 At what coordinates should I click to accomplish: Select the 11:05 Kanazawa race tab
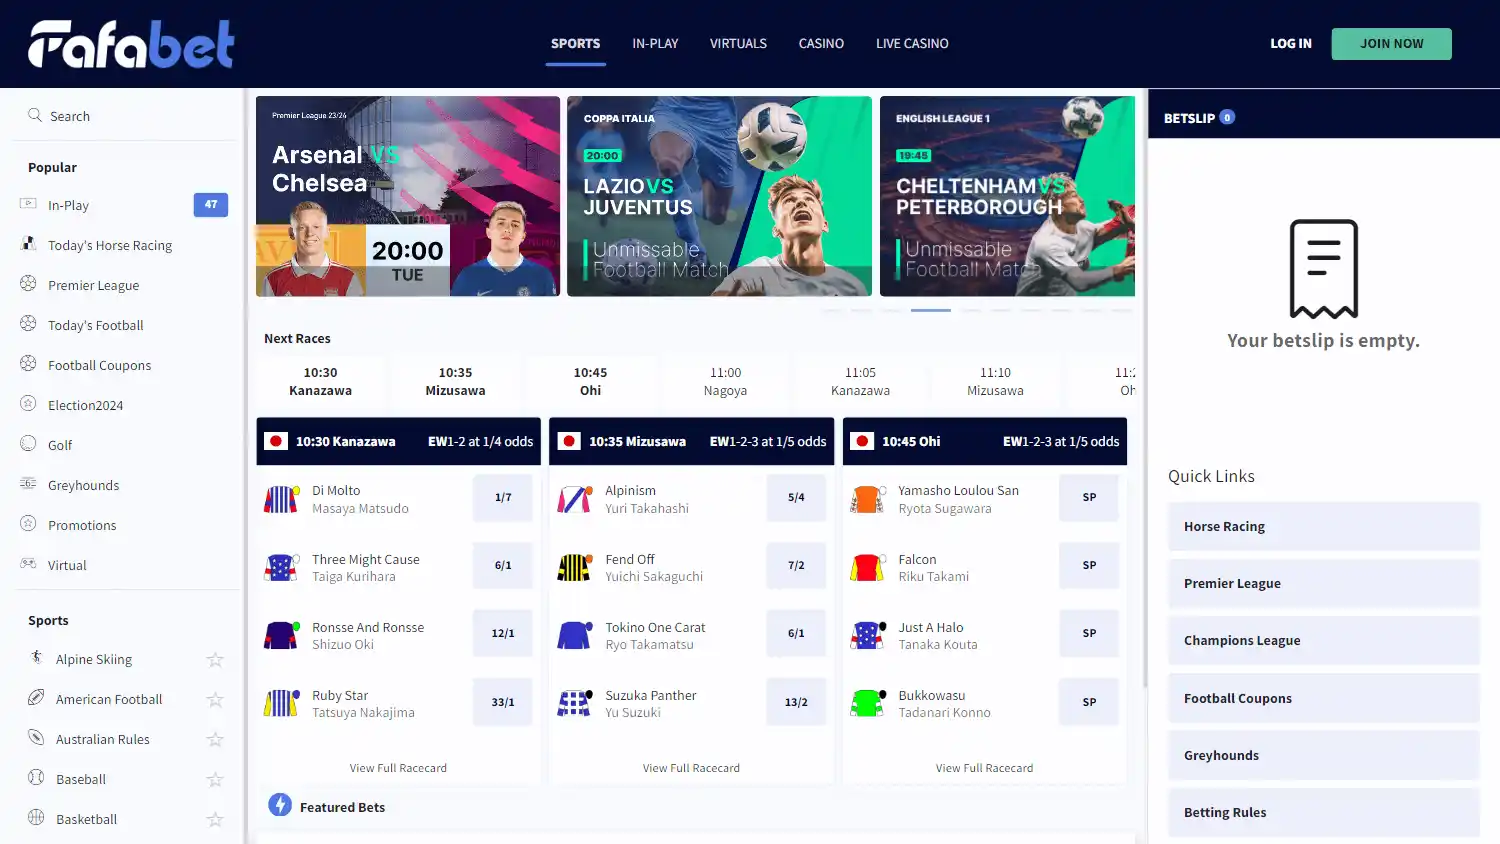(x=860, y=381)
